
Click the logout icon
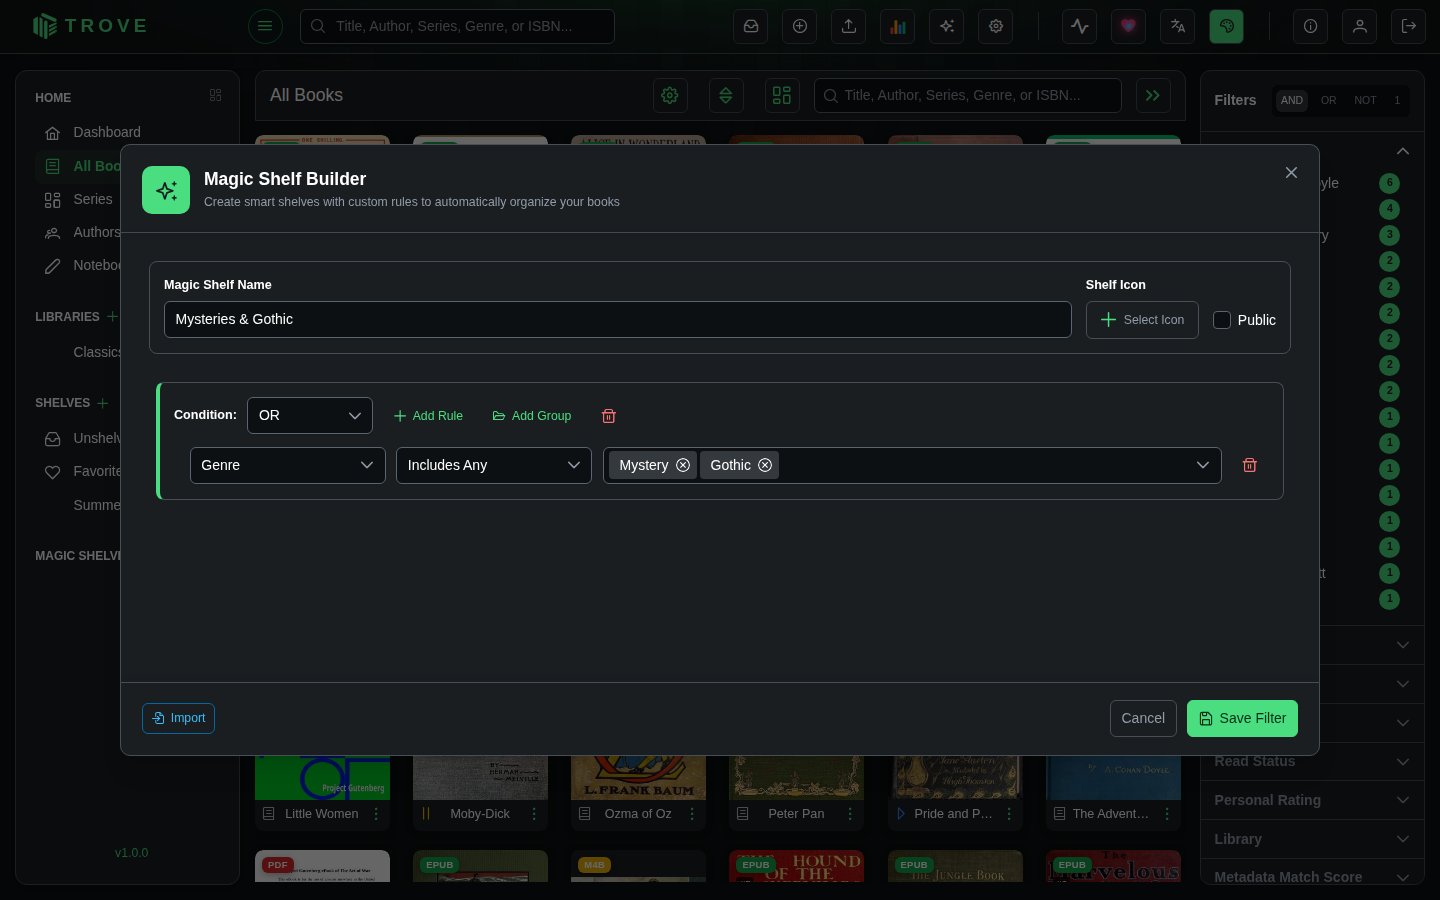coord(1409,26)
